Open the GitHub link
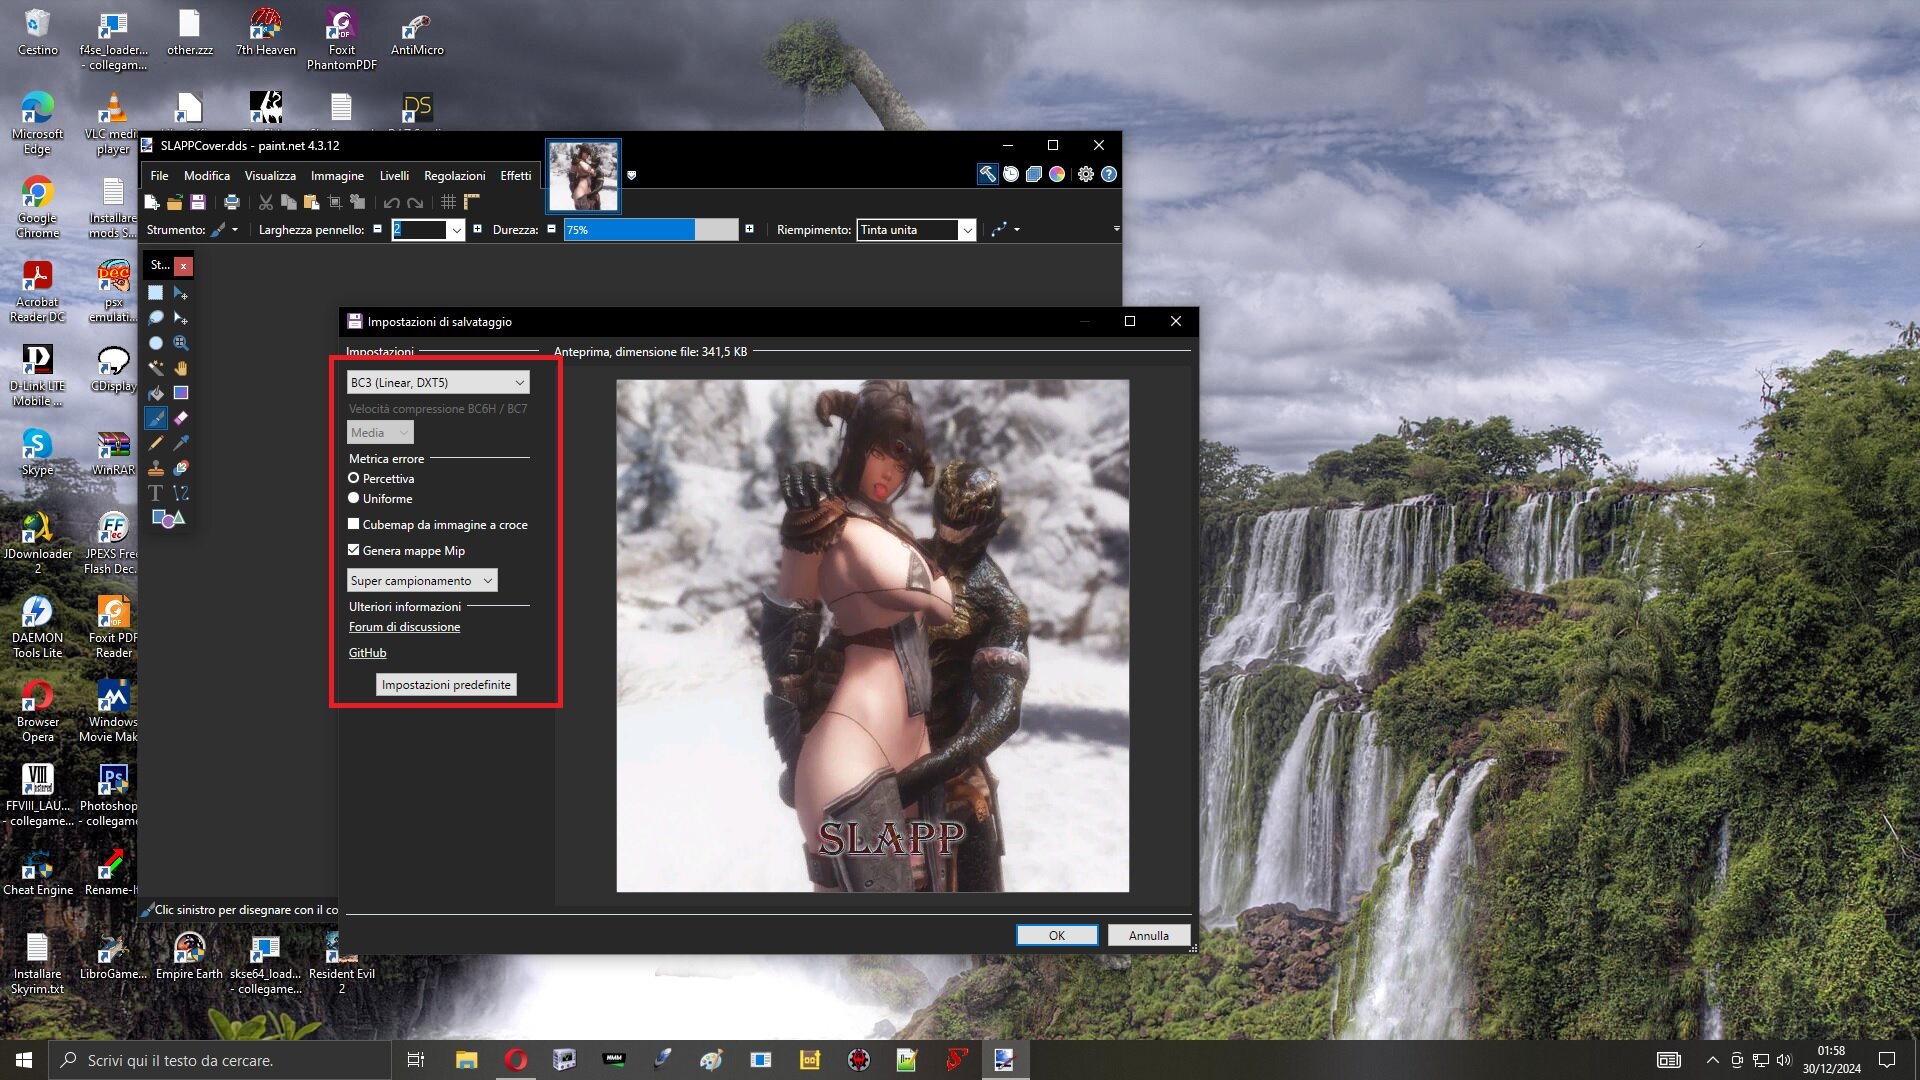The image size is (1920, 1080). point(367,652)
